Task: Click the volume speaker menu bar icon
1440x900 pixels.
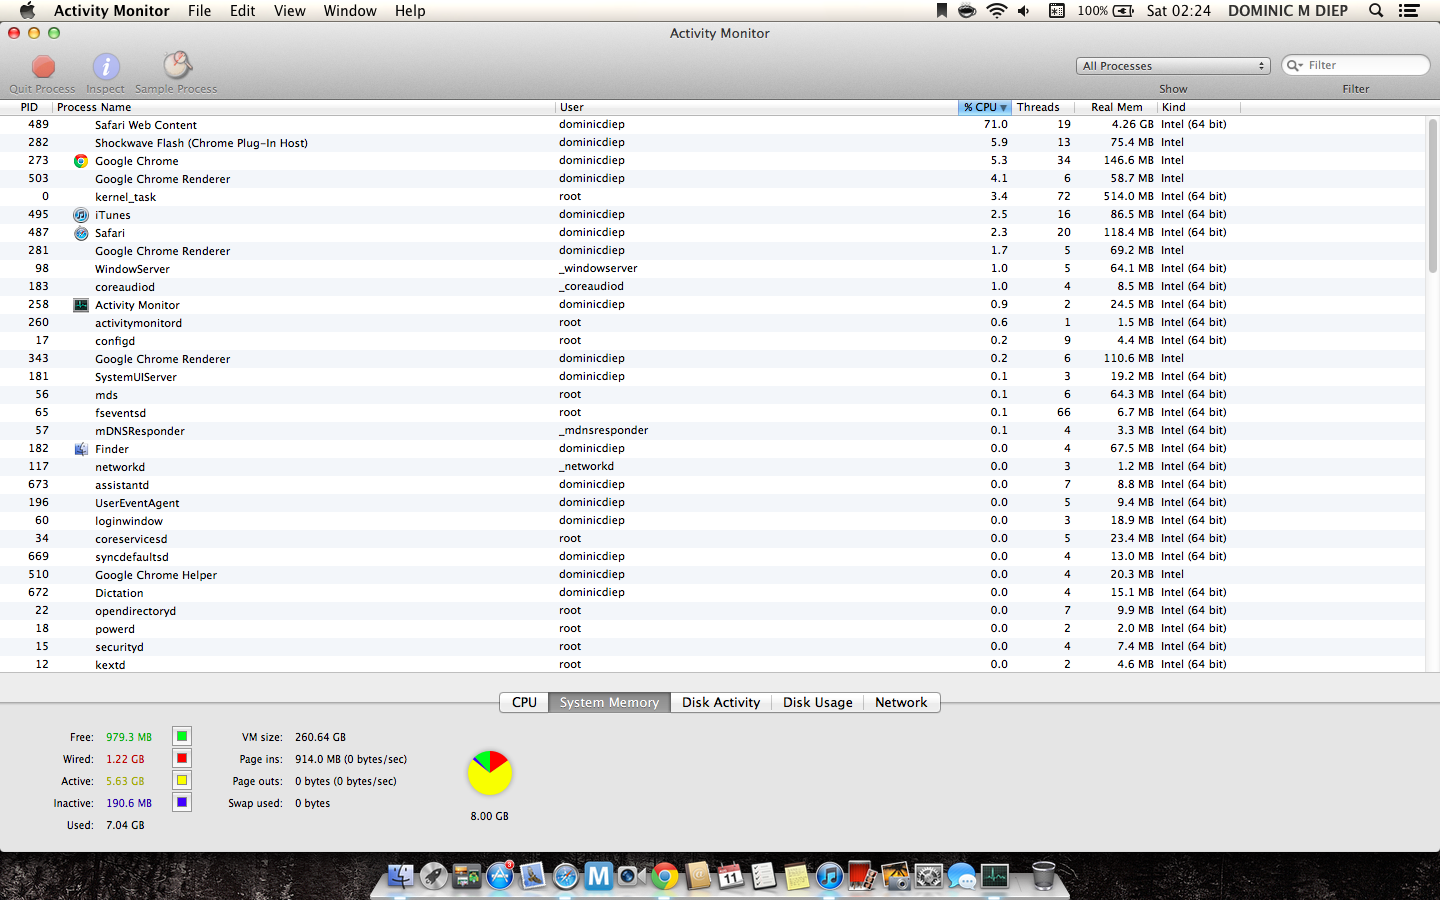Action: click(1024, 11)
